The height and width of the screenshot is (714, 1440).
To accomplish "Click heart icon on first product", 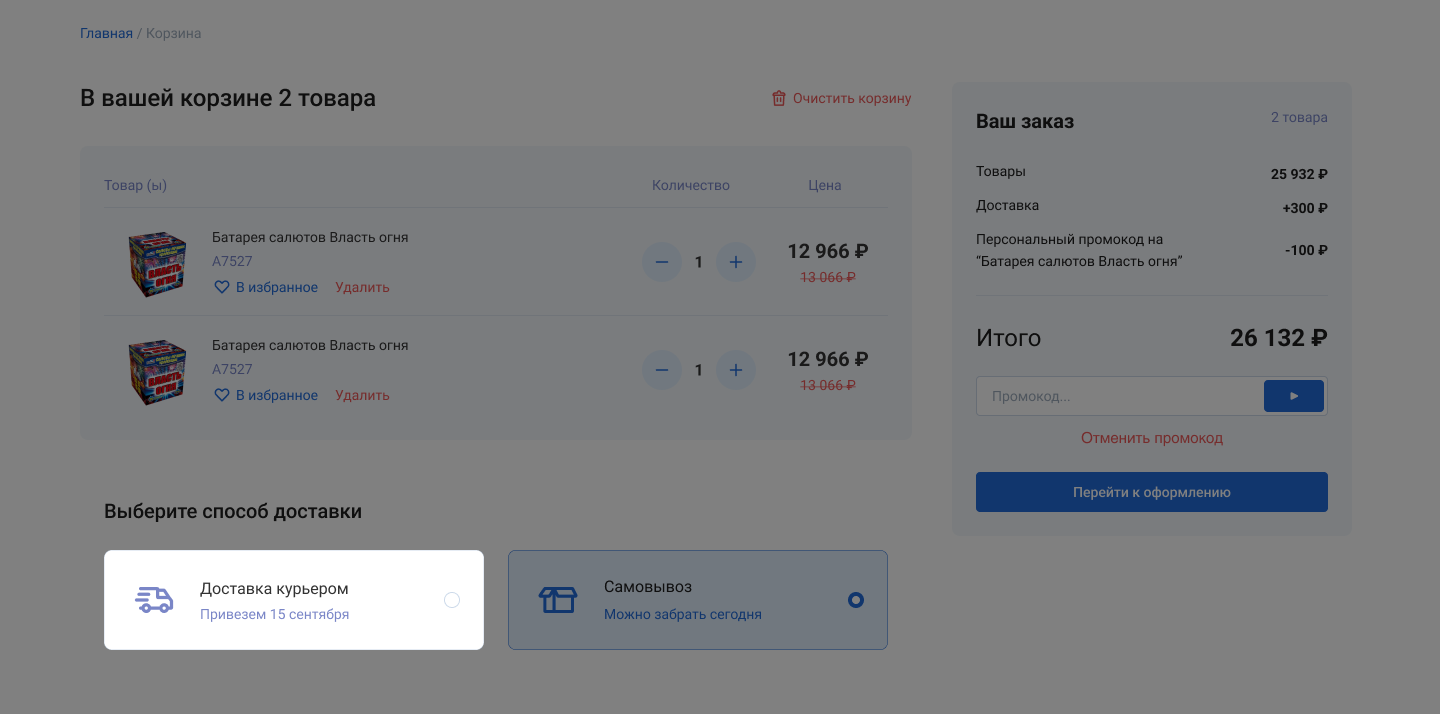I will pyautogui.click(x=222, y=288).
